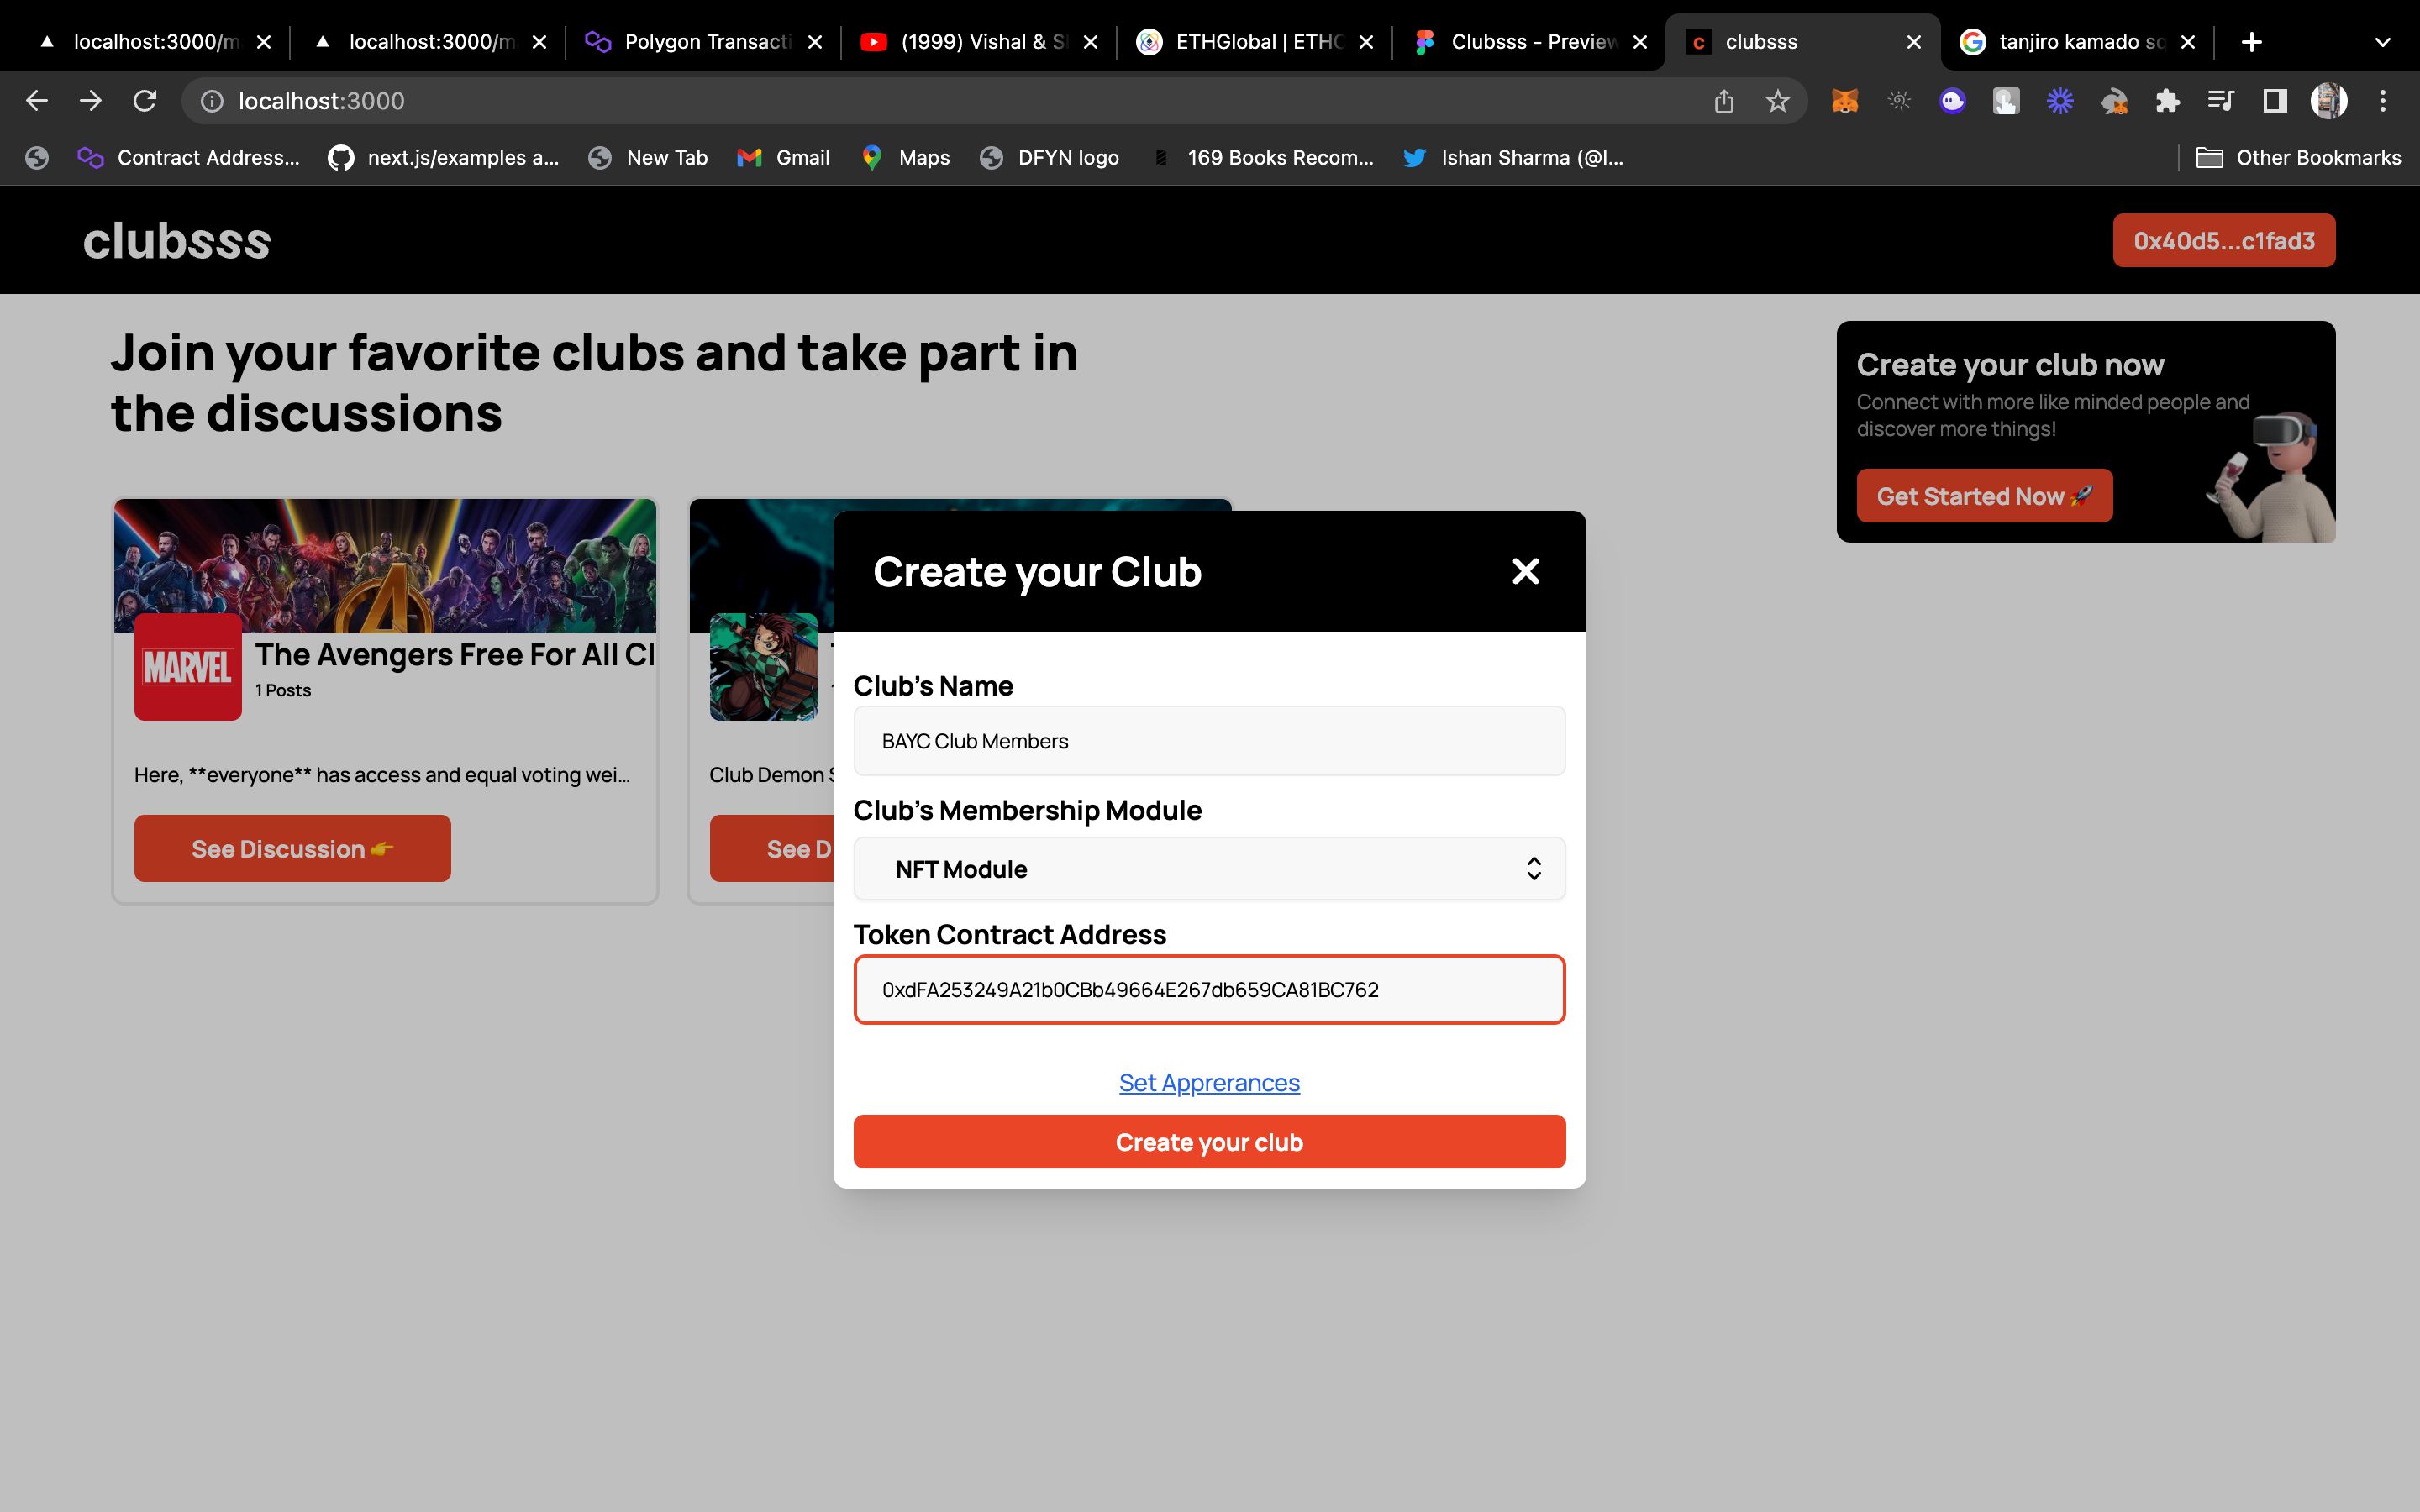Click the 0x40d5...c1fad3 wallet button

click(x=2224, y=241)
